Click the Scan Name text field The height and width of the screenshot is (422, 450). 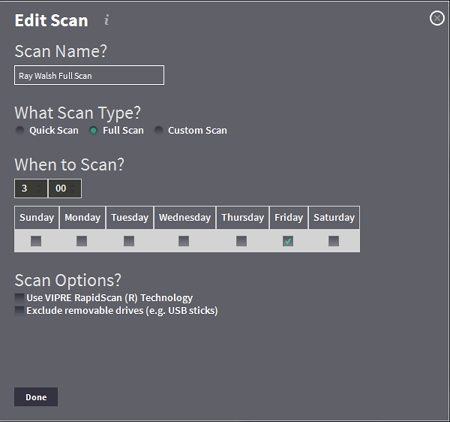coord(89,75)
